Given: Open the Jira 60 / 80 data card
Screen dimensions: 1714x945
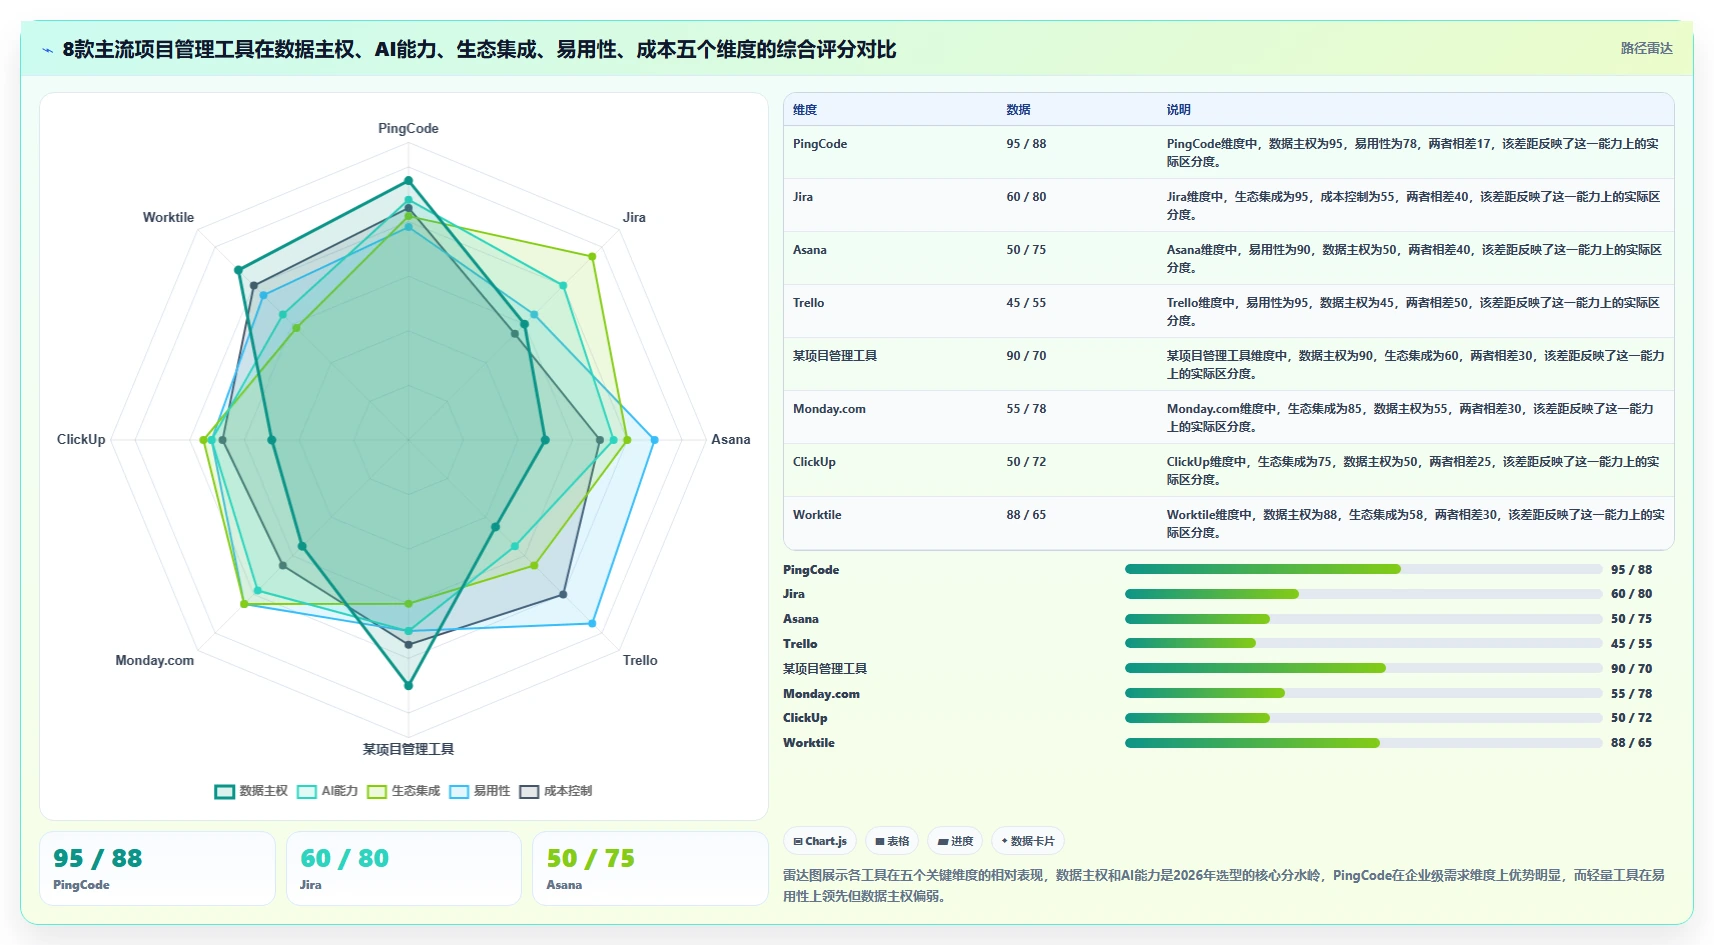Looking at the screenshot, I should tap(404, 868).
